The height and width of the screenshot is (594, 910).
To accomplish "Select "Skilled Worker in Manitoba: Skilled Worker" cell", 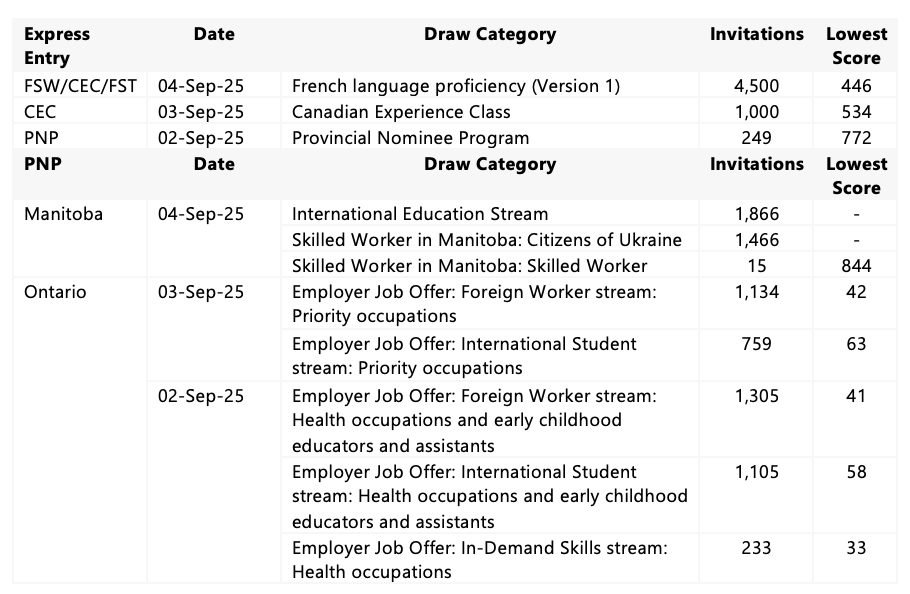I will click(469, 266).
